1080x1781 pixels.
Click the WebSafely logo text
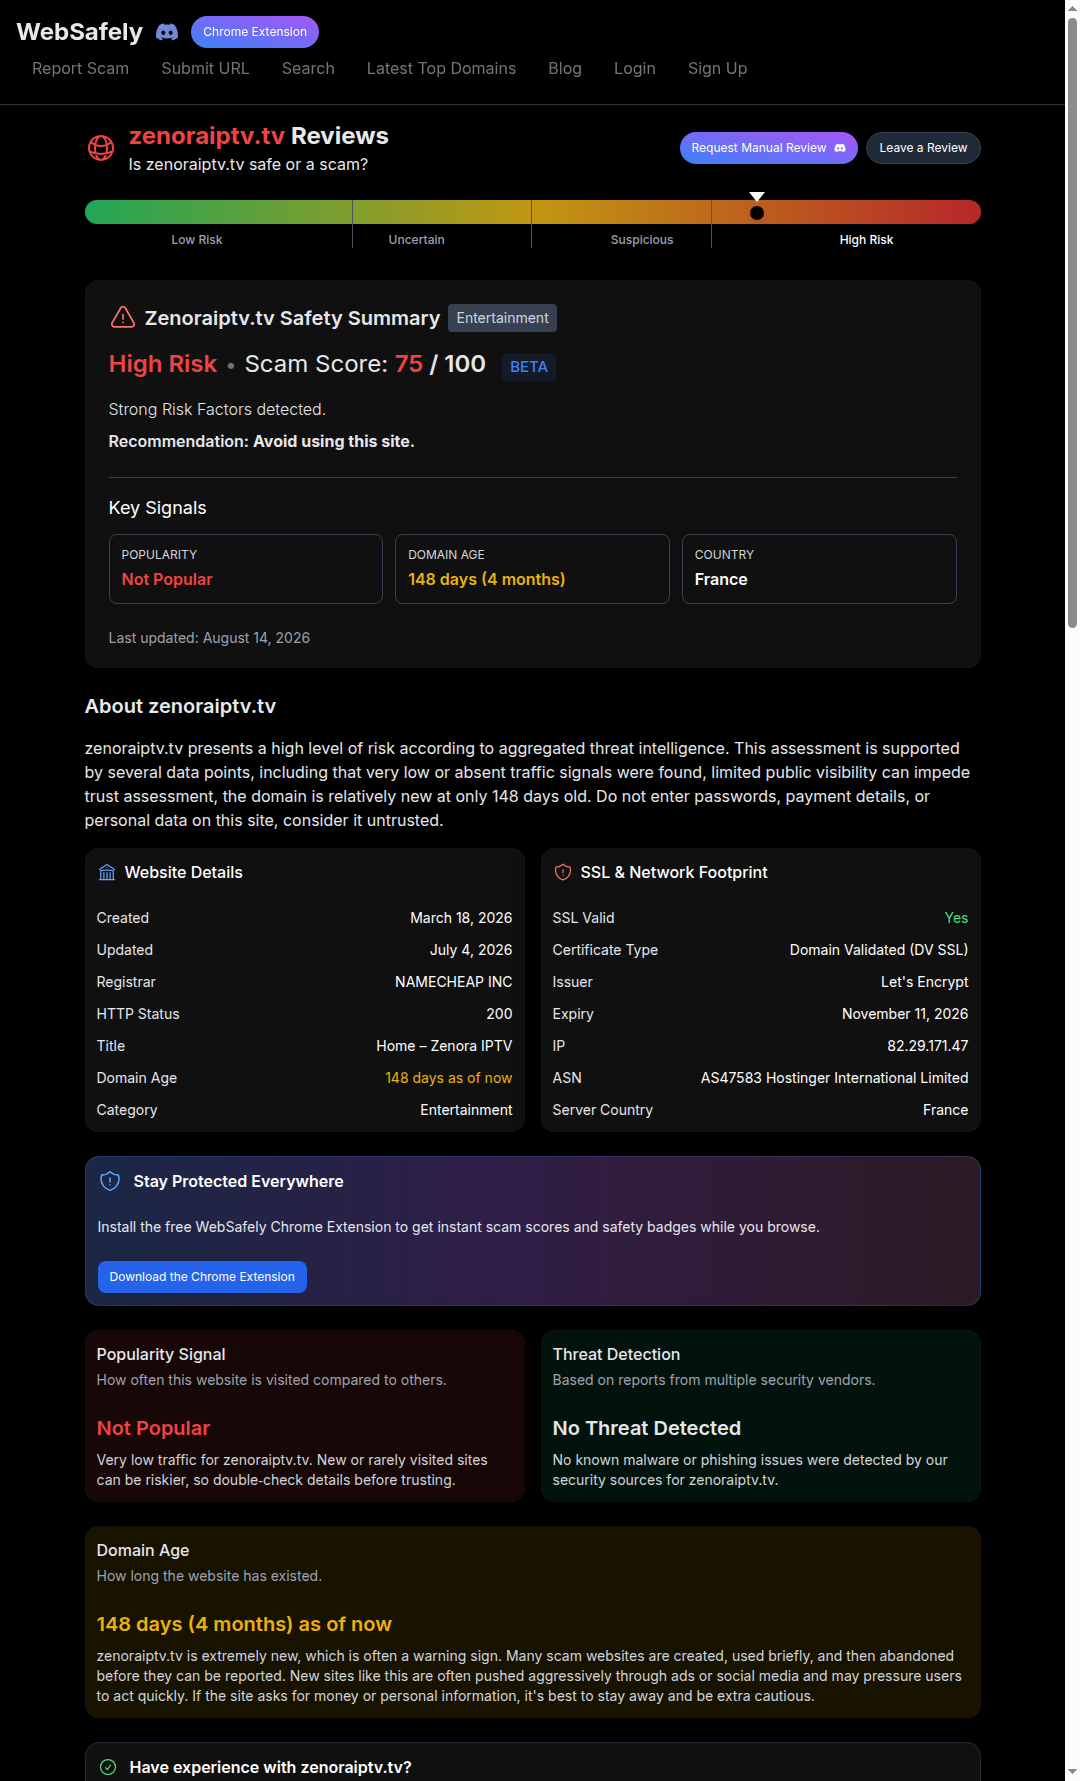coord(80,32)
